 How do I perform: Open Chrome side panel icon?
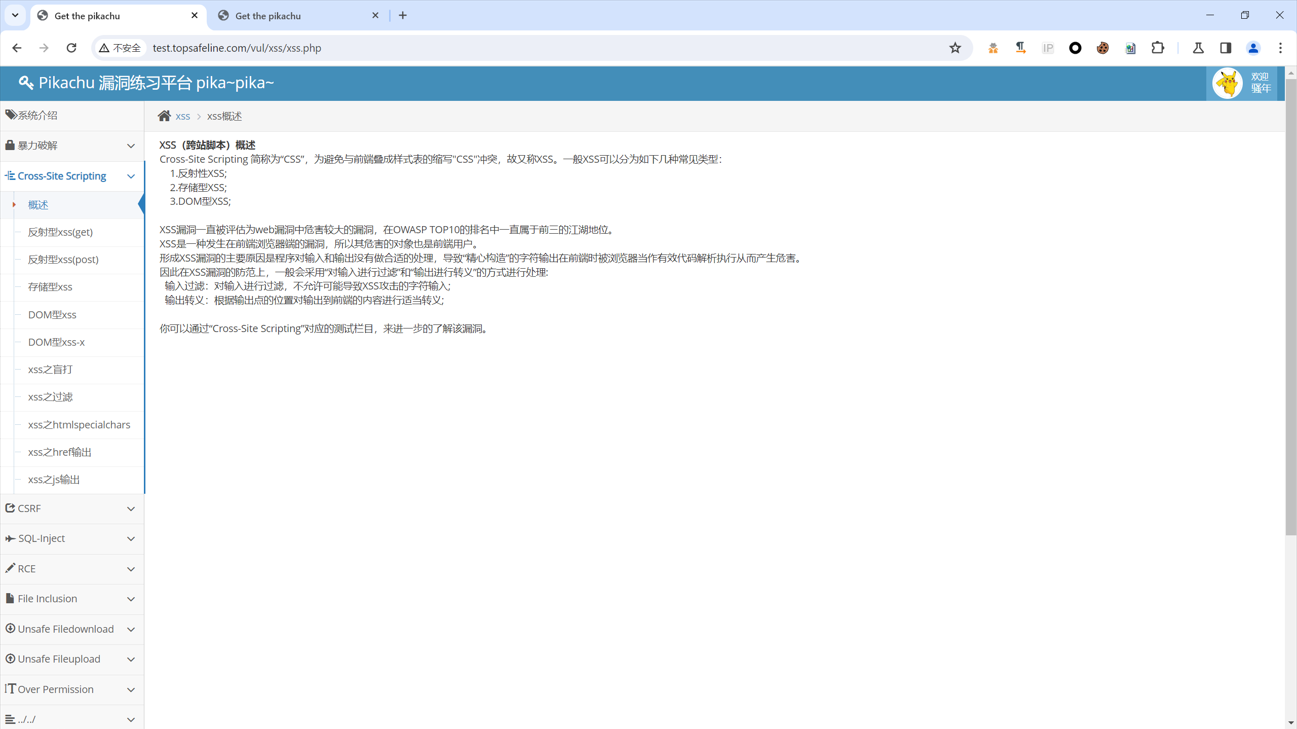pyautogui.click(x=1225, y=48)
